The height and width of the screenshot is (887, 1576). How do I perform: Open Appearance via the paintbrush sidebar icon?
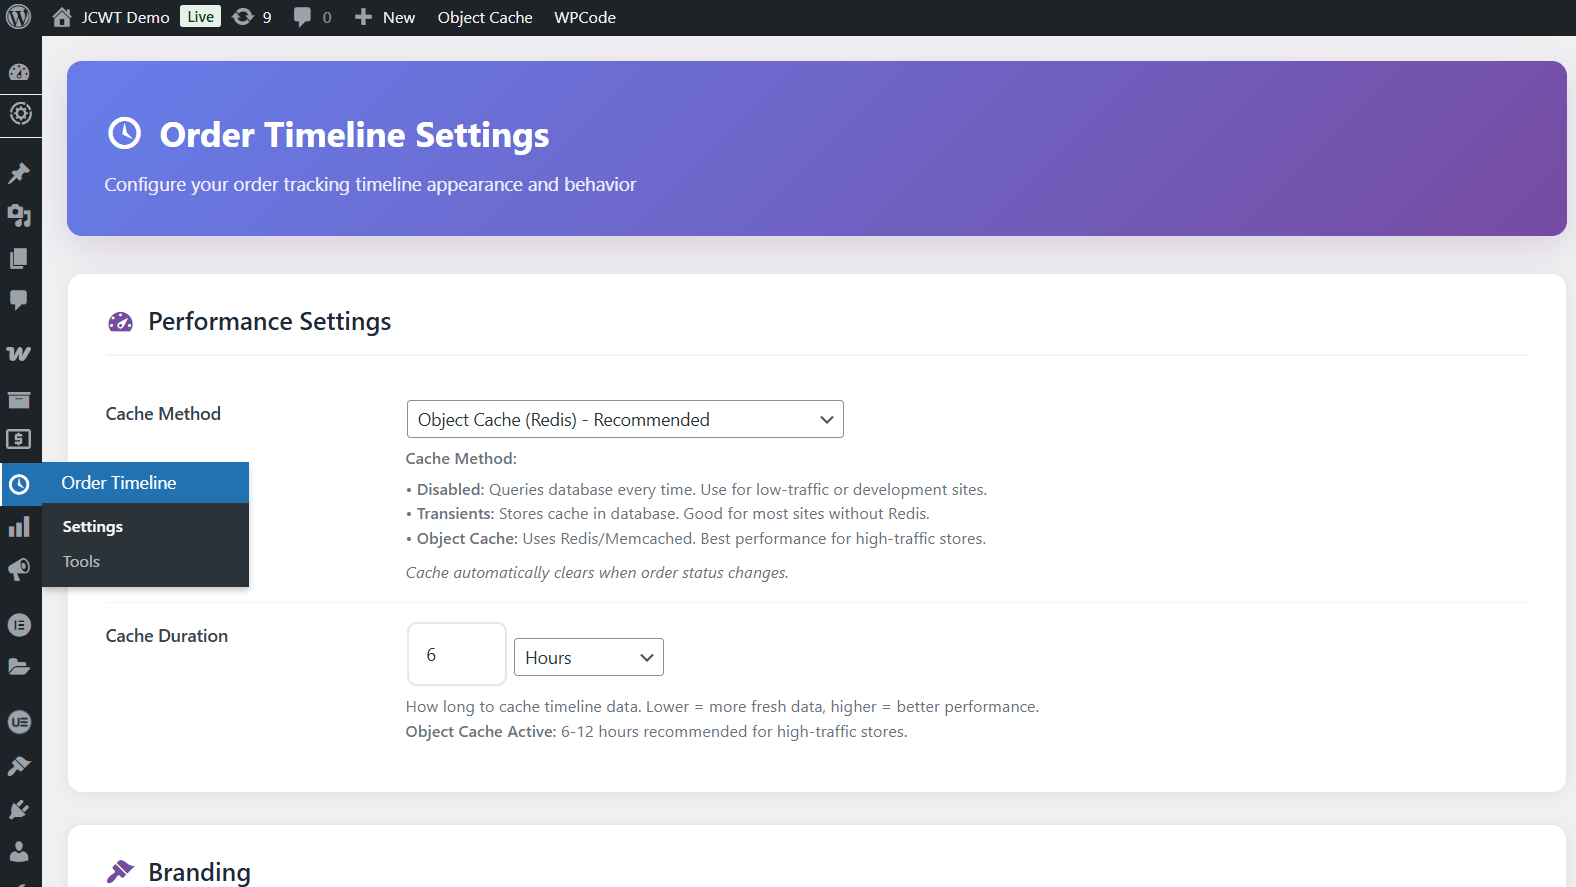click(x=19, y=766)
